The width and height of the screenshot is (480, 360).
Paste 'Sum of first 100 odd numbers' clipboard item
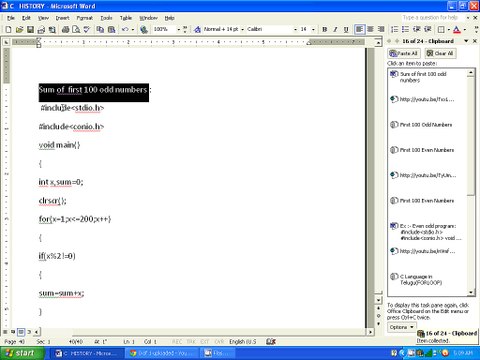(x=427, y=77)
